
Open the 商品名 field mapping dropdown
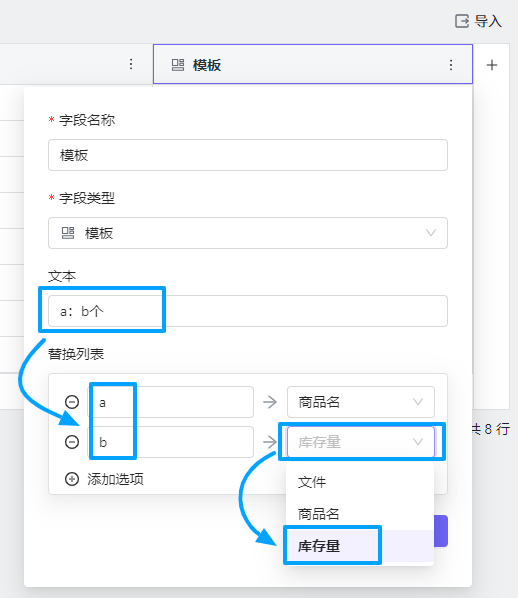click(x=361, y=402)
